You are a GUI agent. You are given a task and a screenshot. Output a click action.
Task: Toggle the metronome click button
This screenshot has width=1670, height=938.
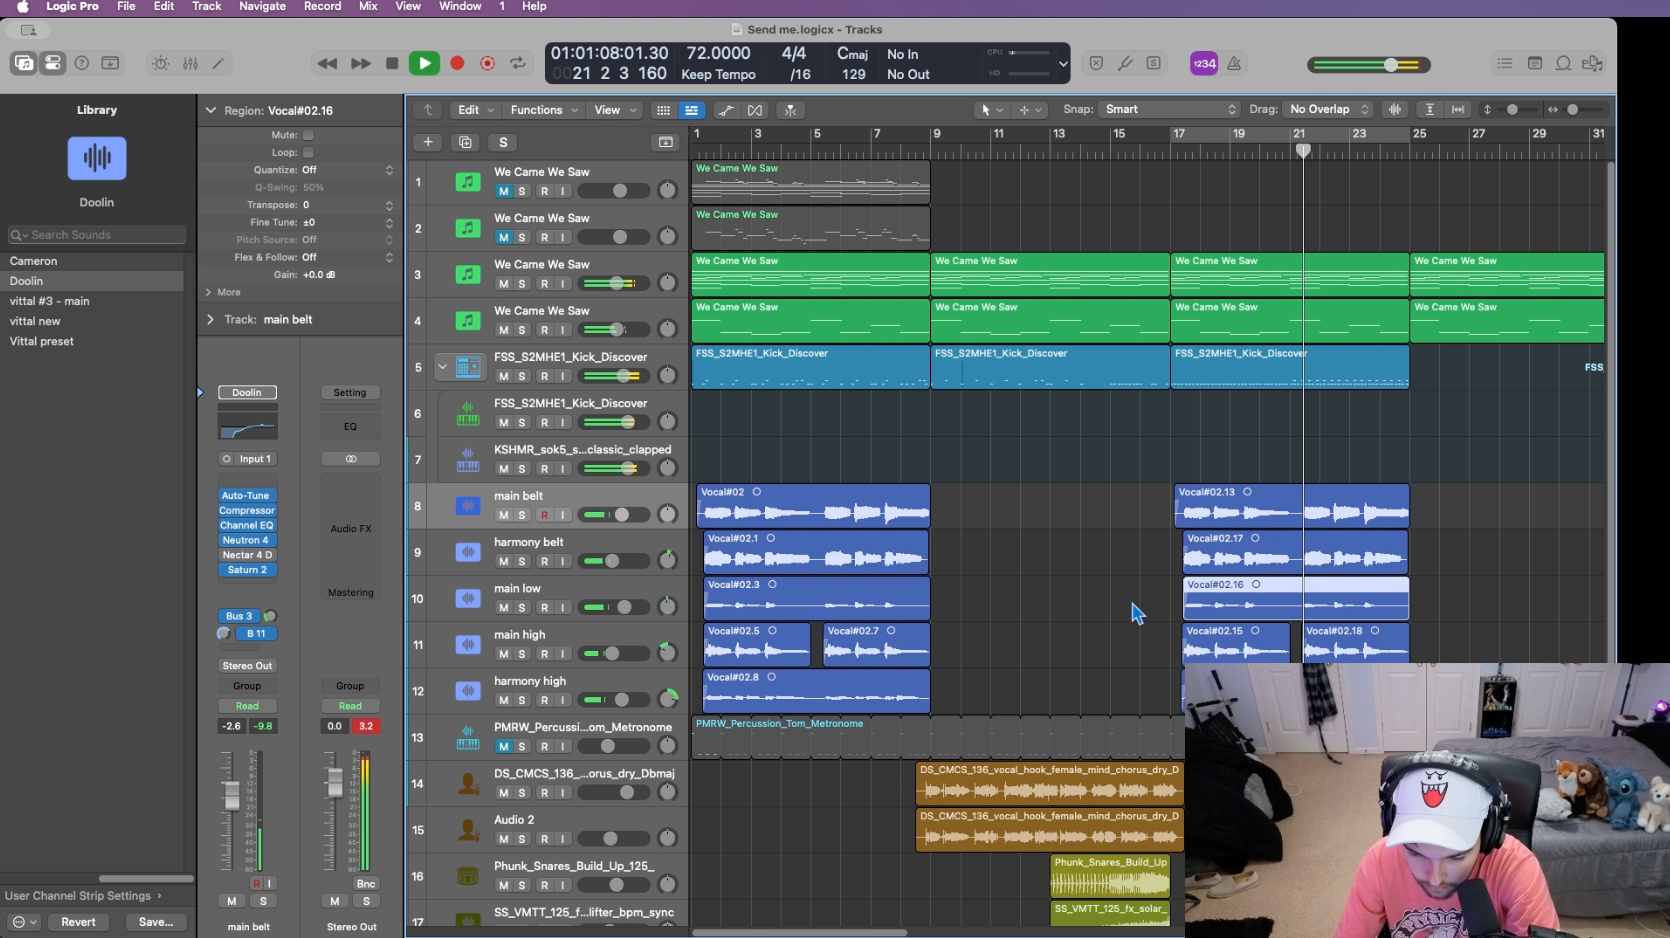(1234, 63)
